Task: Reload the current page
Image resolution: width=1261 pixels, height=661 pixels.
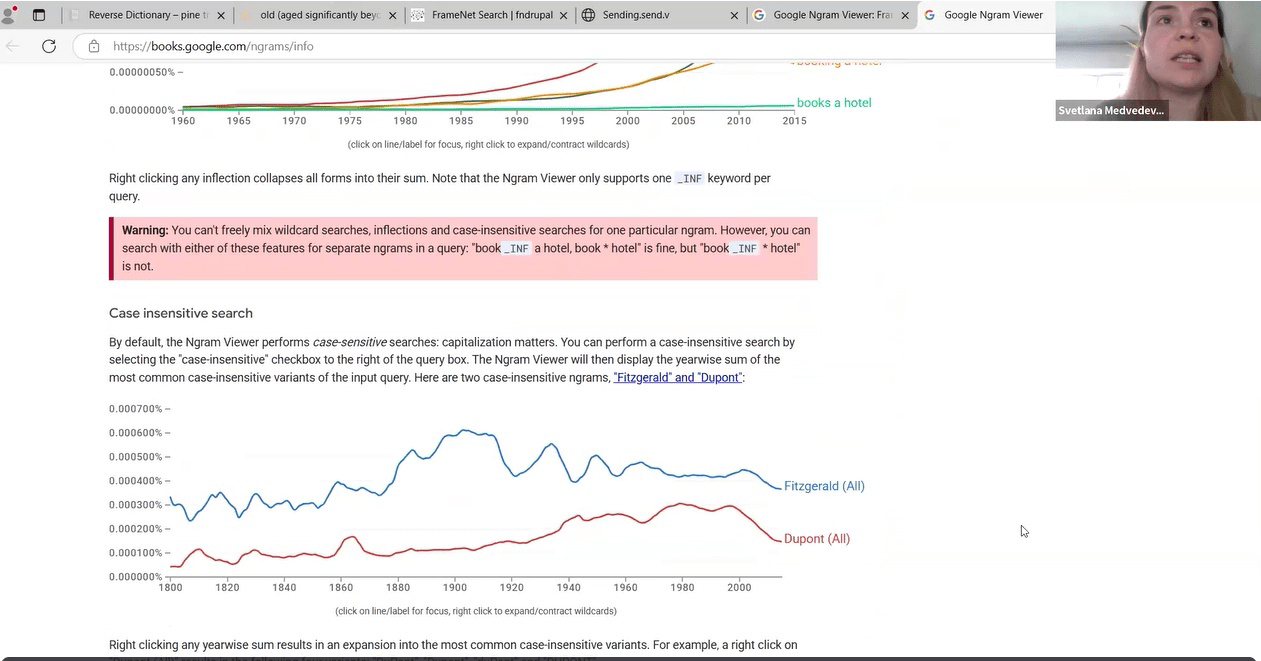Action: (49, 46)
